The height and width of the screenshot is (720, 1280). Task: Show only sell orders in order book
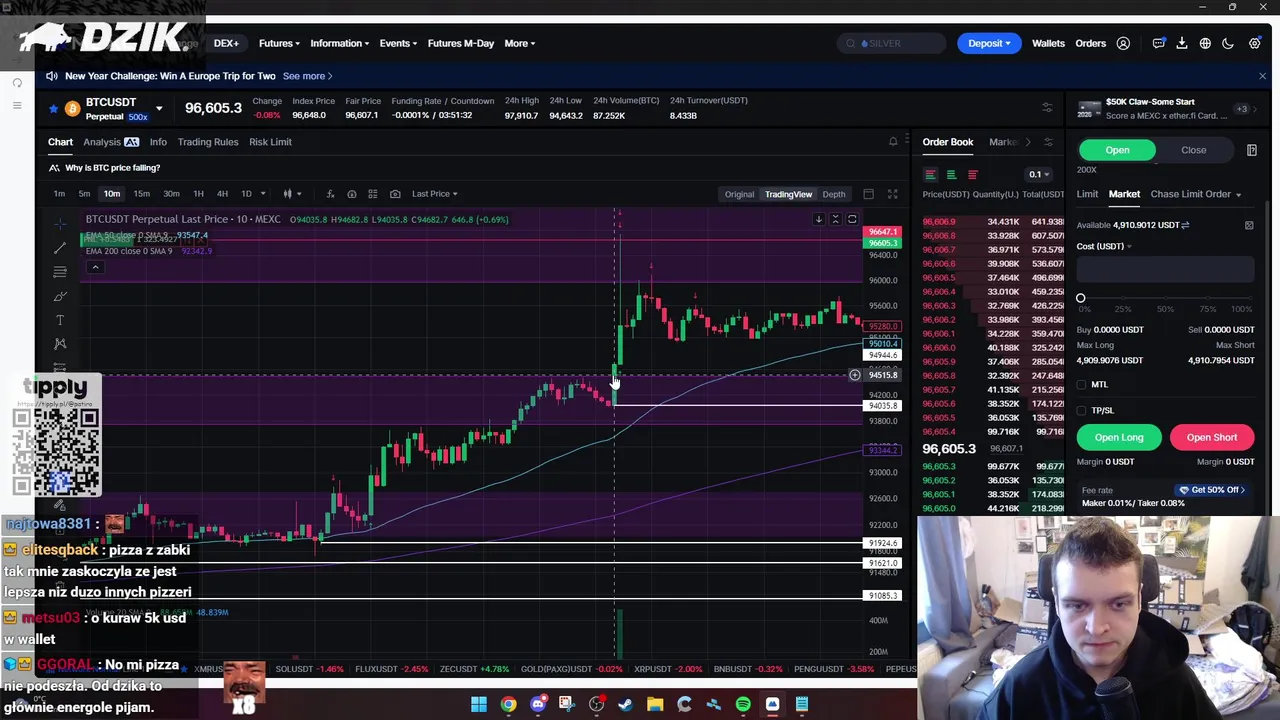972,175
